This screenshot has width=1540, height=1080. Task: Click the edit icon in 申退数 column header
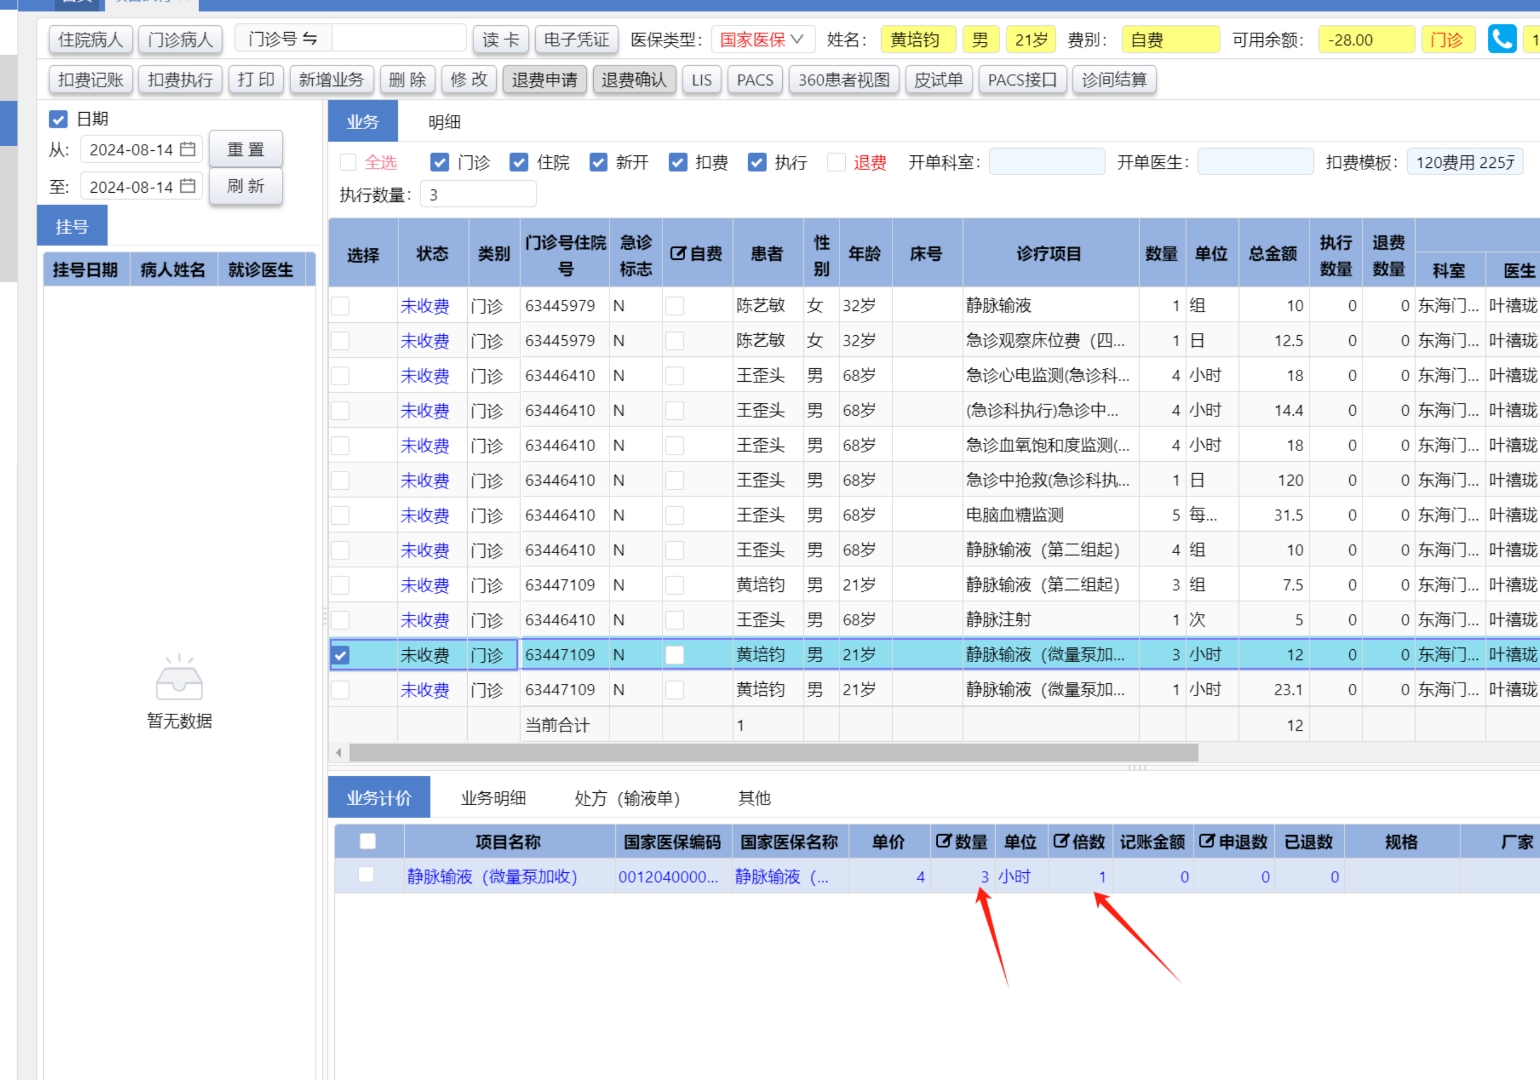pos(1207,842)
